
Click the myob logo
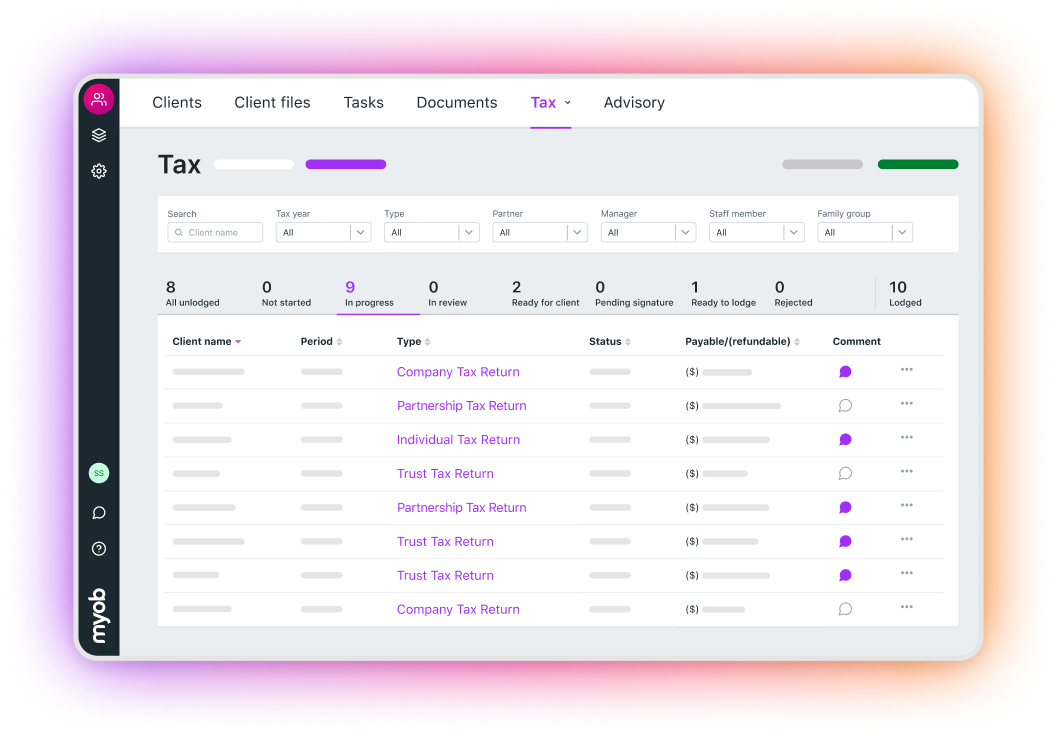[x=98, y=615]
